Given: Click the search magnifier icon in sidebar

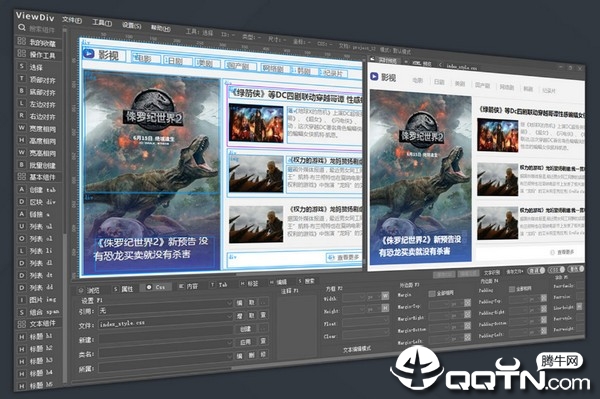Looking at the screenshot, I should pos(22,27).
